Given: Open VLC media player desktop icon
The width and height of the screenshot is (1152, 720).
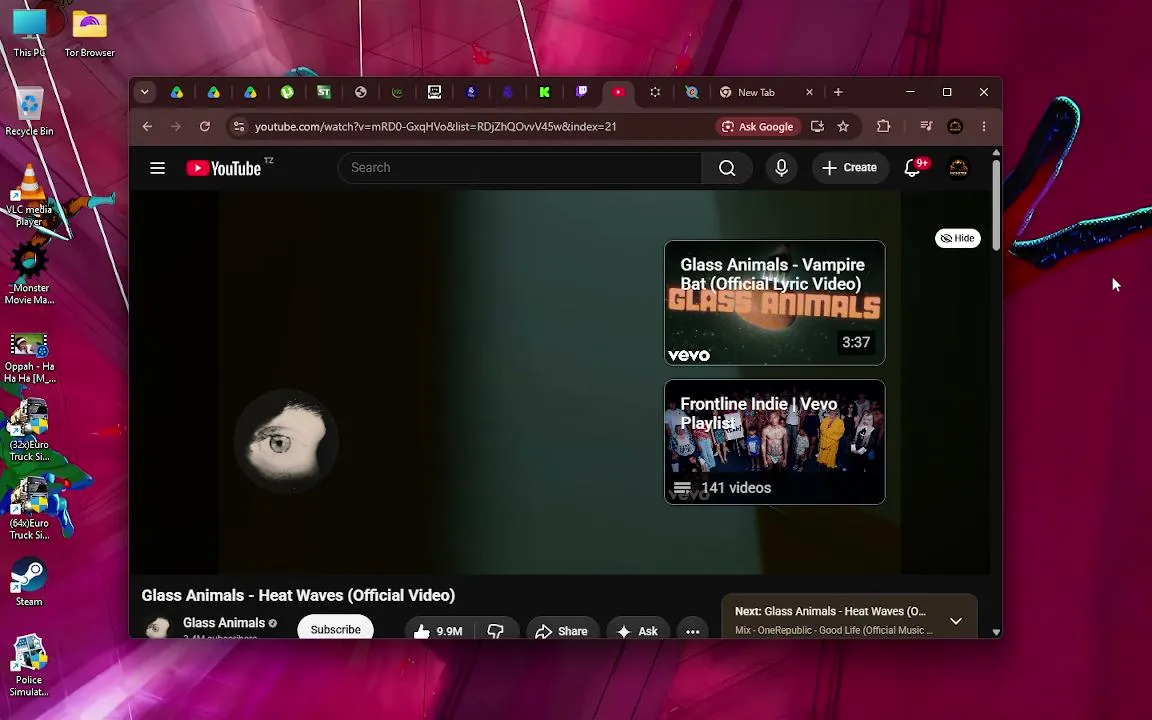Looking at the screenshot, I should (29, 195).
